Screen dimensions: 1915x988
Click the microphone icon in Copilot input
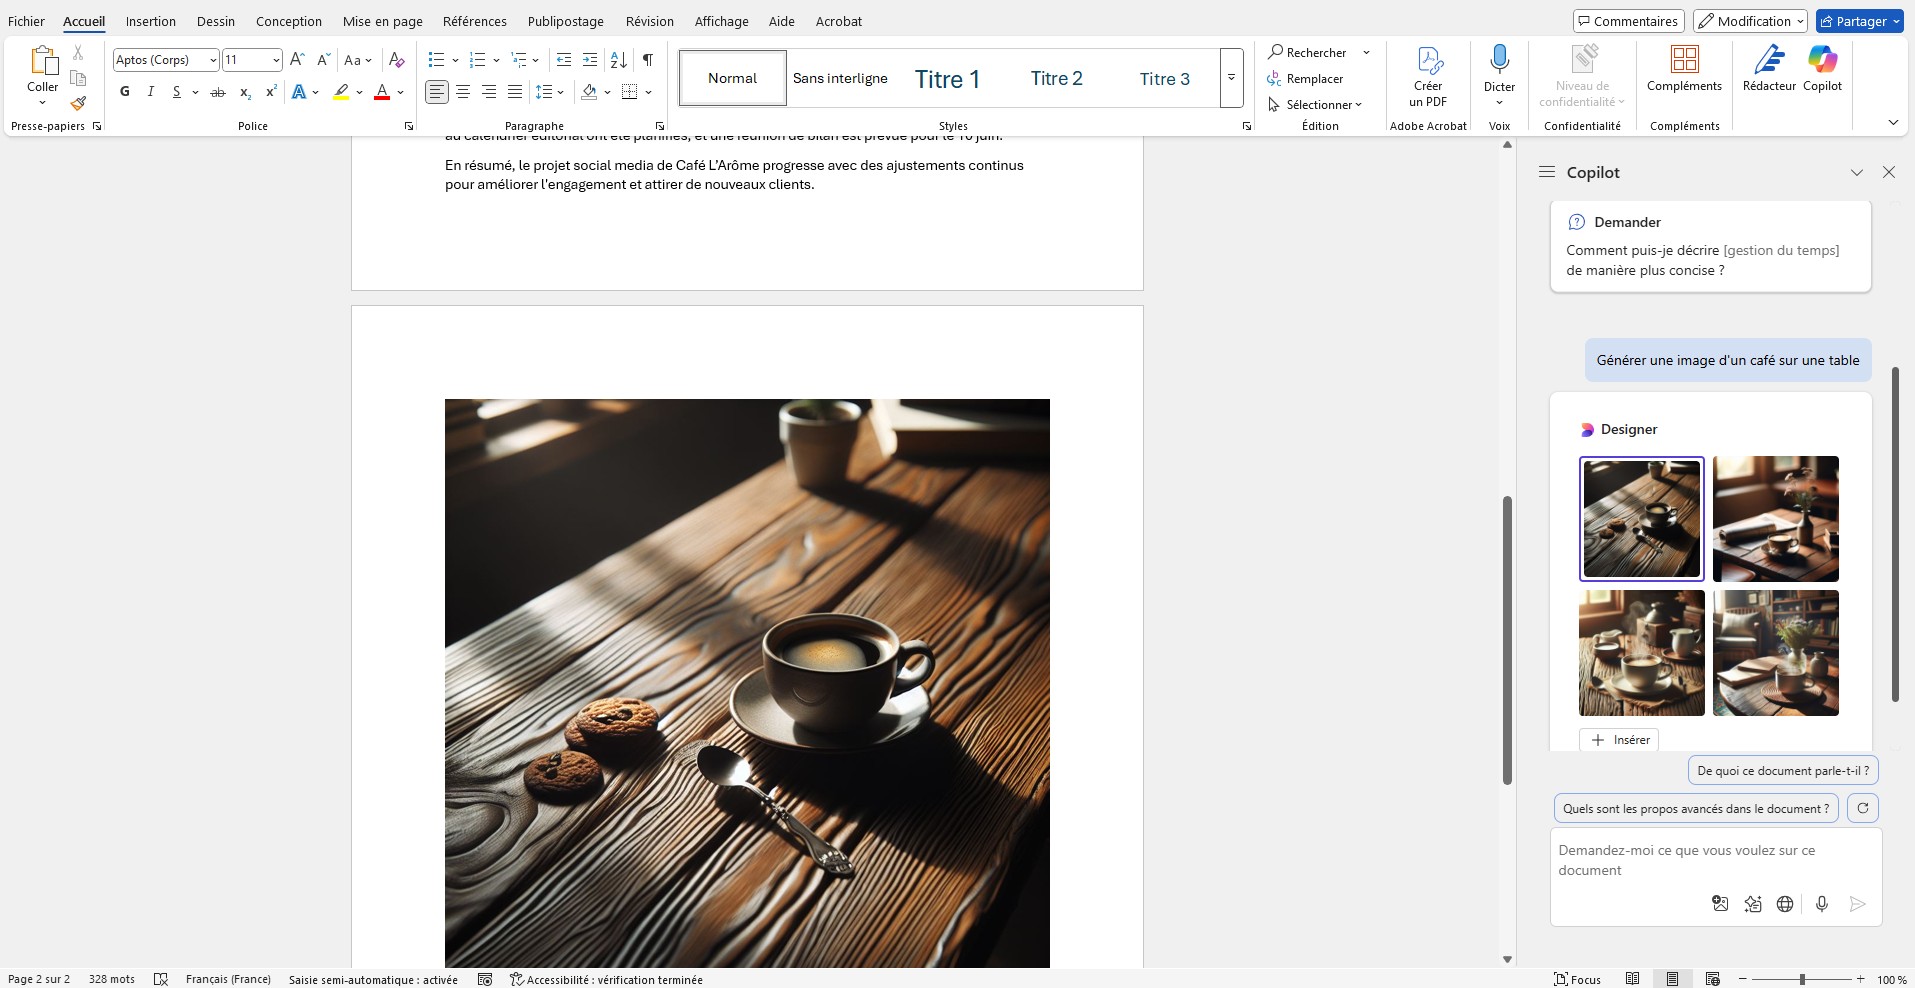click(x=1821, y=904)
